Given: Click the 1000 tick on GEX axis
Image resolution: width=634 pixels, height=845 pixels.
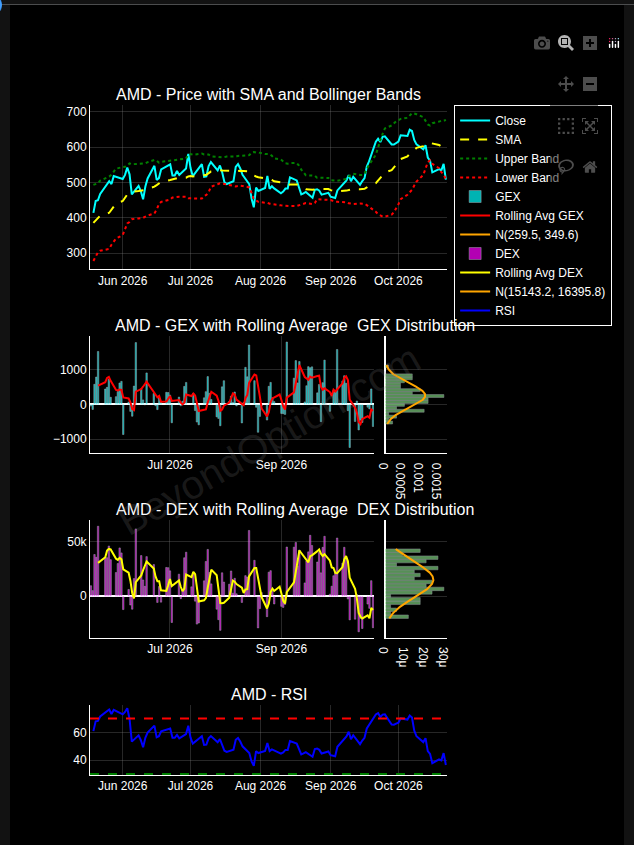Looking at the screenshot, I should click(73, 370).
